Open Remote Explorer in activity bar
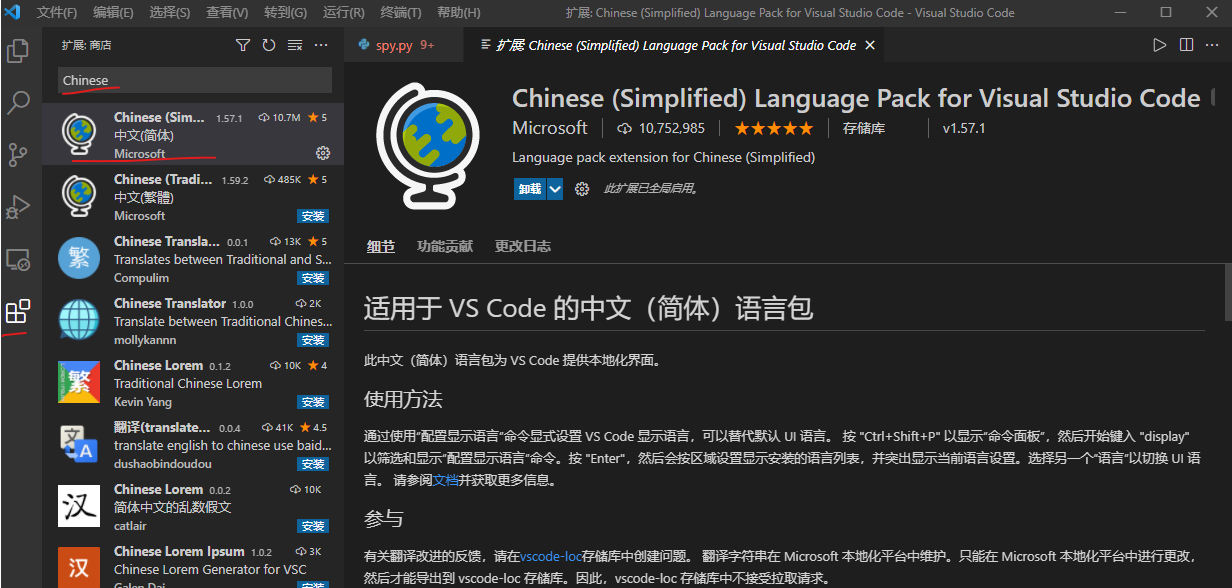 pos(18,260)
